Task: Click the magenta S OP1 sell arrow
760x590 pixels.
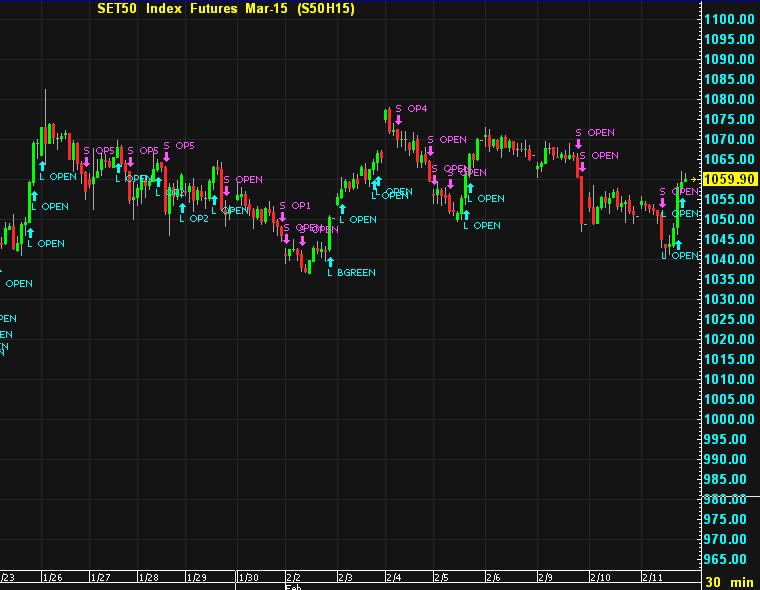Action: click(x=283, y=217)
